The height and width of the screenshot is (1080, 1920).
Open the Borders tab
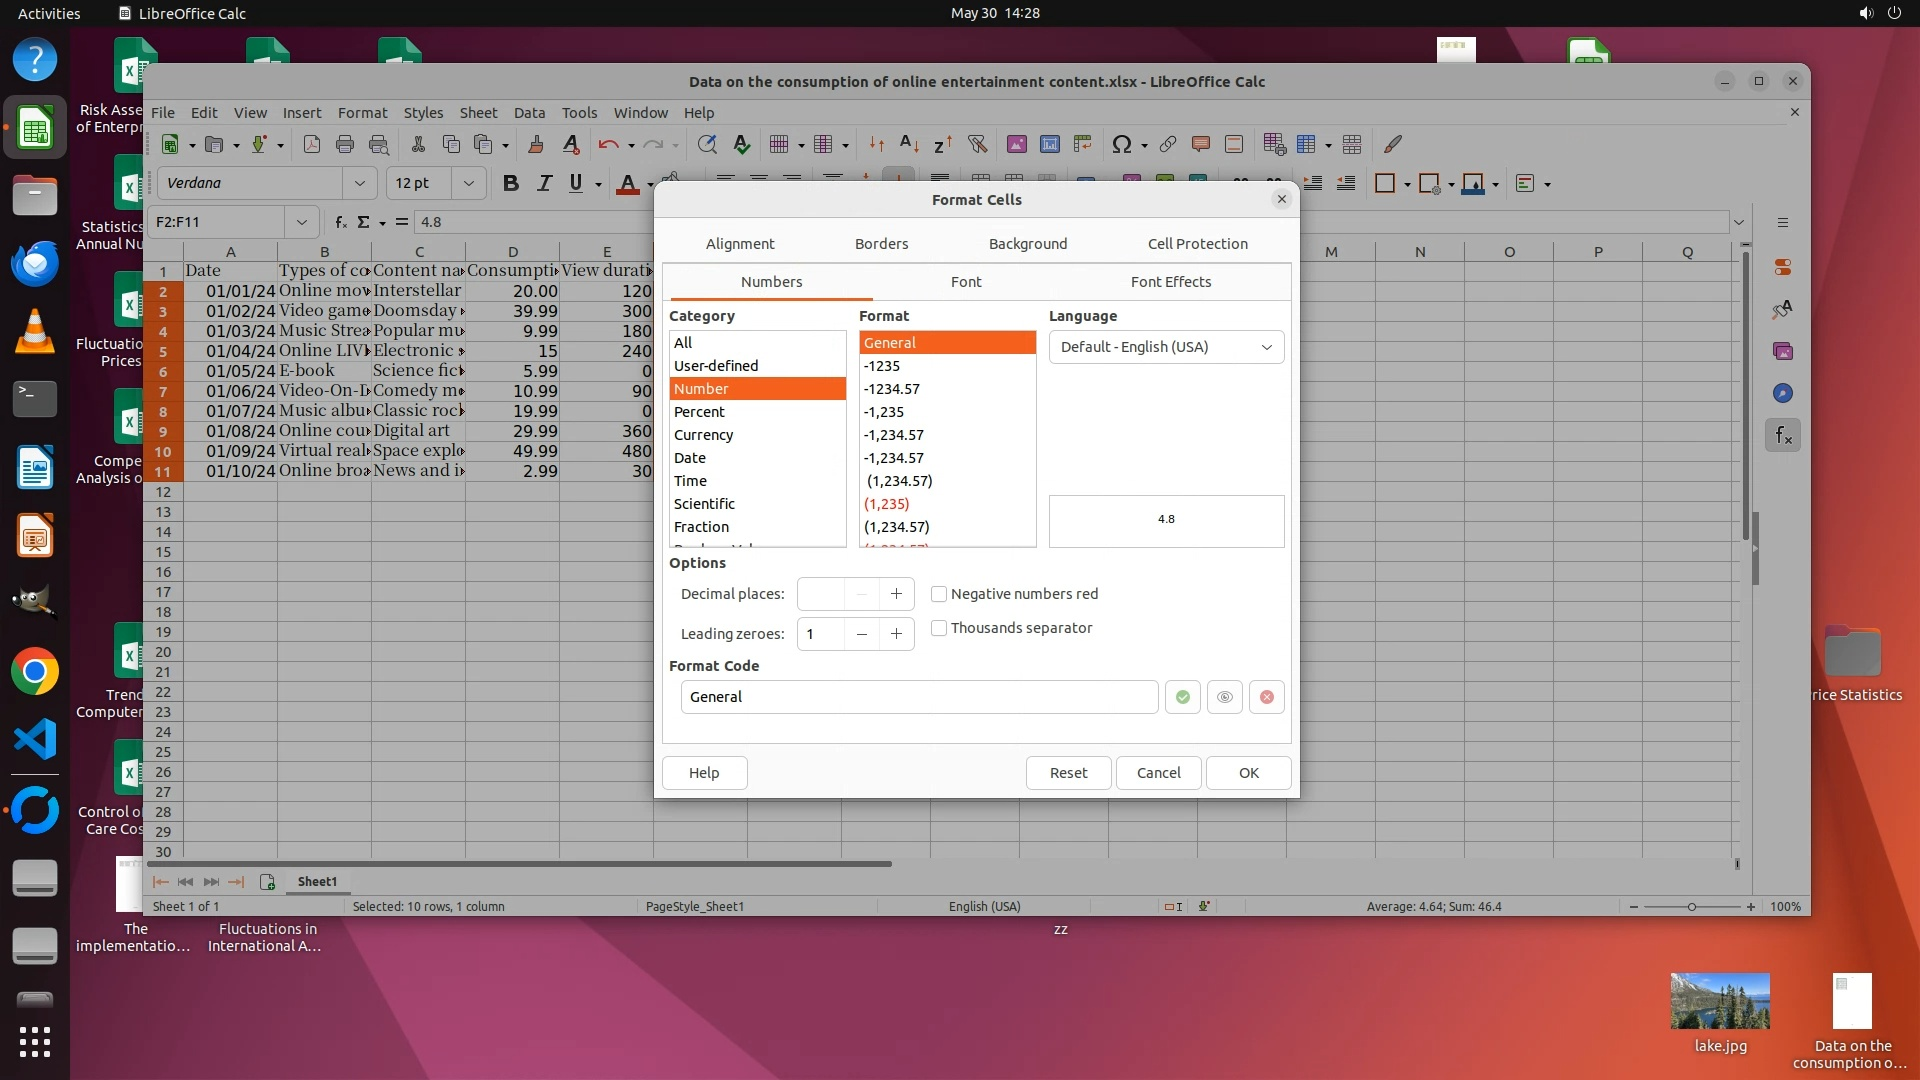point(881,244)
